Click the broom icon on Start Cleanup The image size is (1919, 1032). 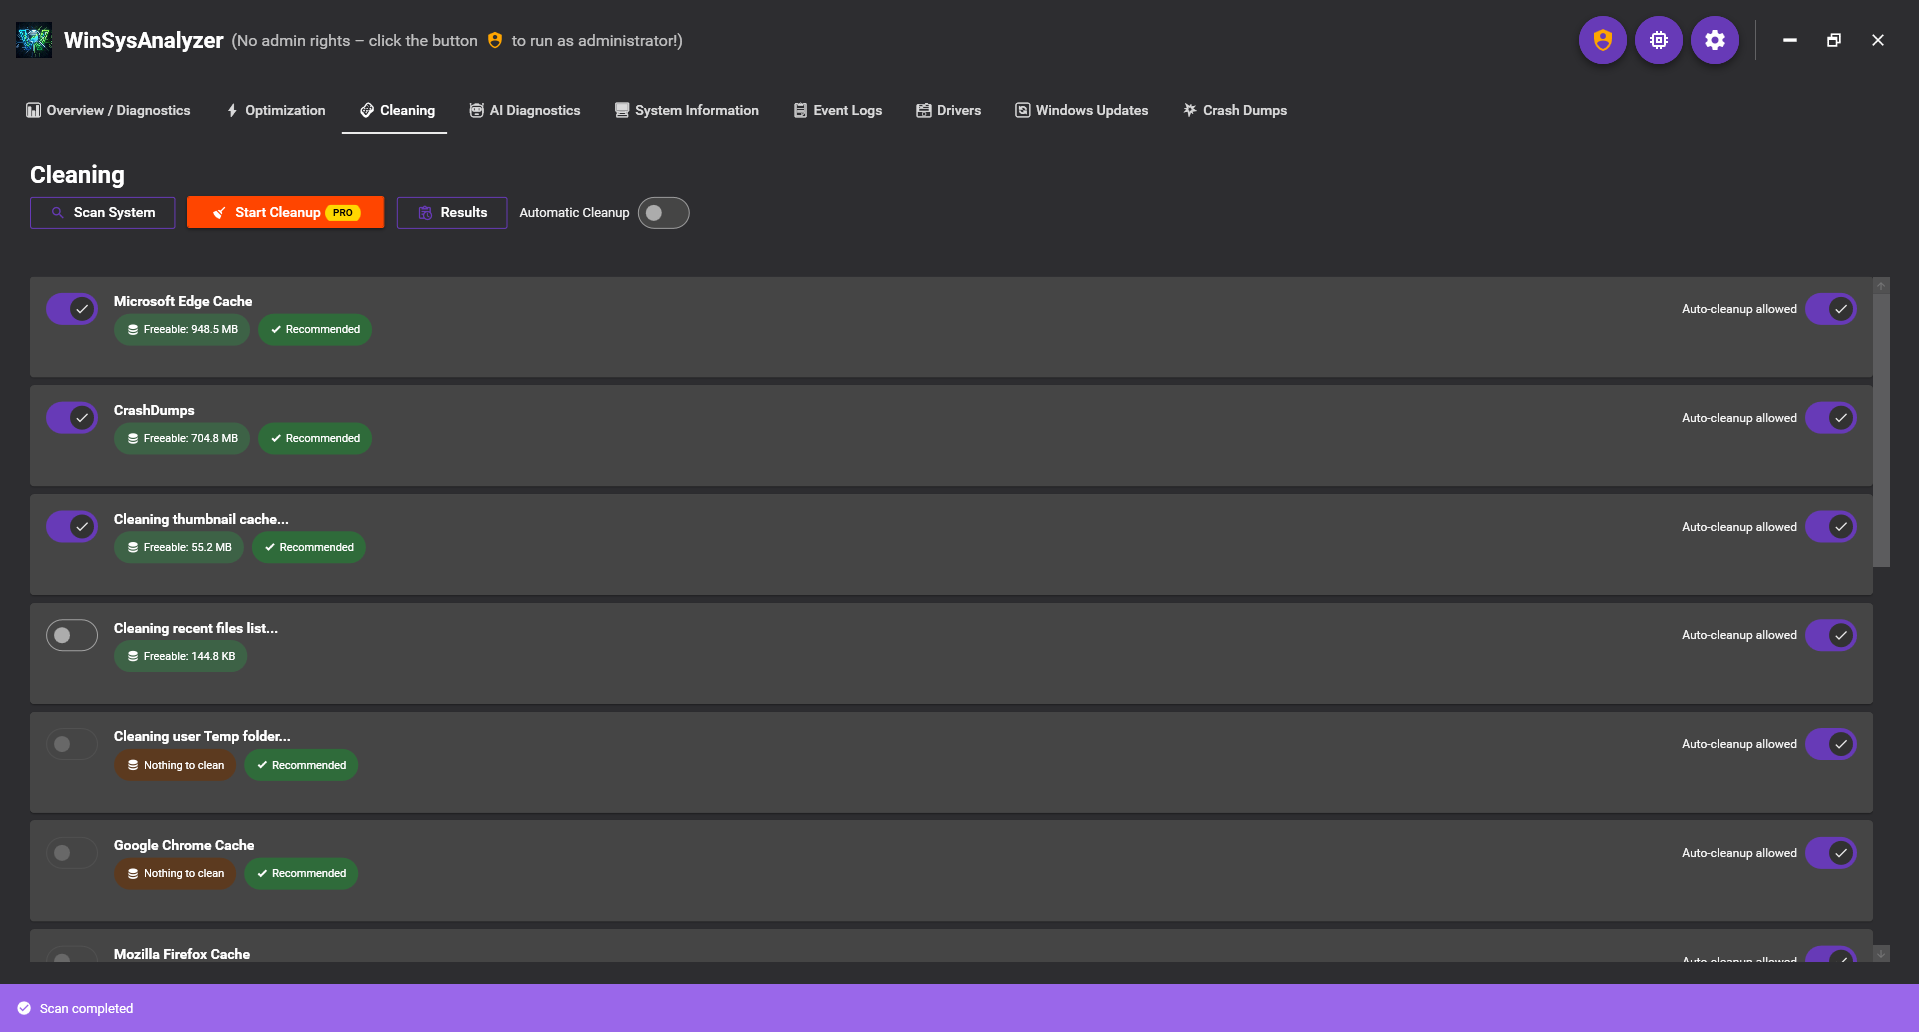click(x=219, y=213)
